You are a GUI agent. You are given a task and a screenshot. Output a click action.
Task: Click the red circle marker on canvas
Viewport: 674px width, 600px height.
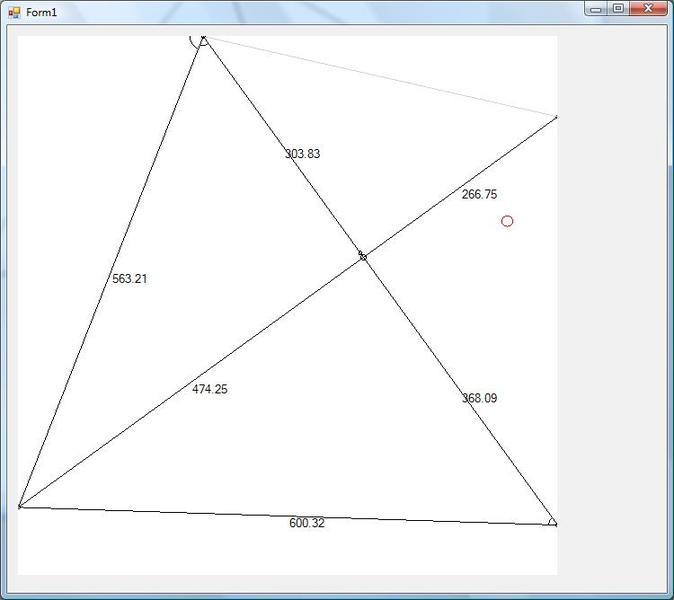[x=507, y=221]
